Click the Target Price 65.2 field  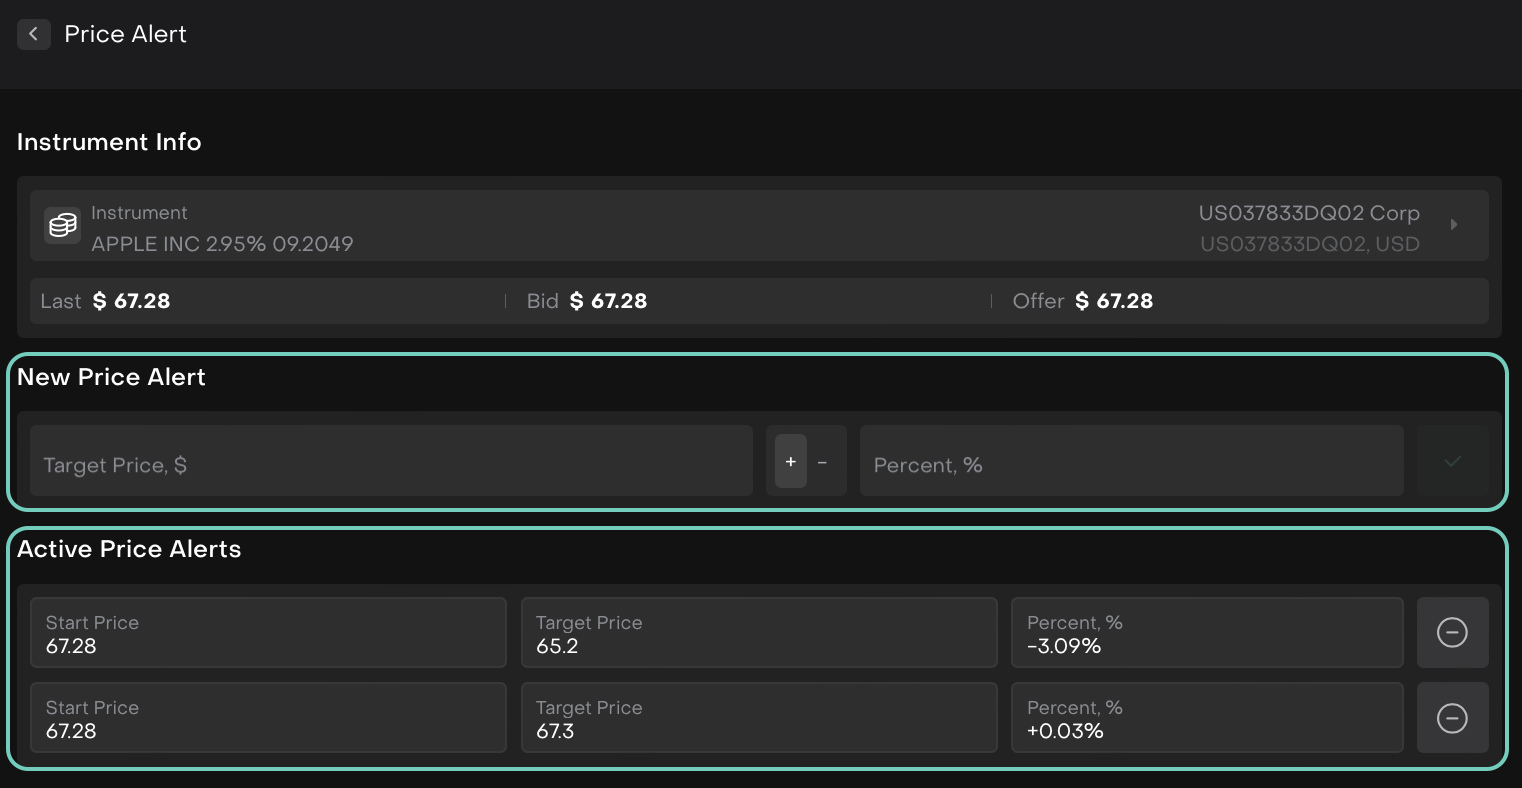pyautogui.click(x=758, y=633)
